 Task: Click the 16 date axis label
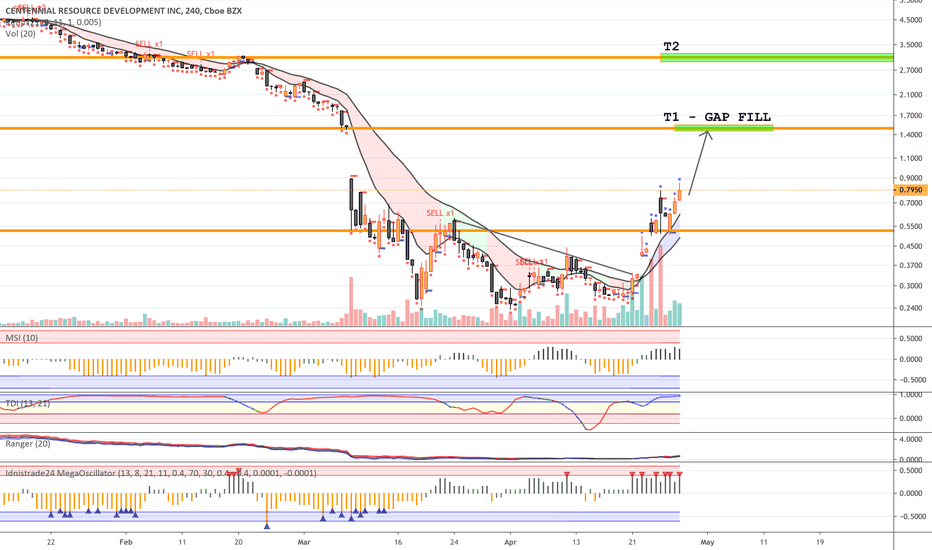point(398,542)
